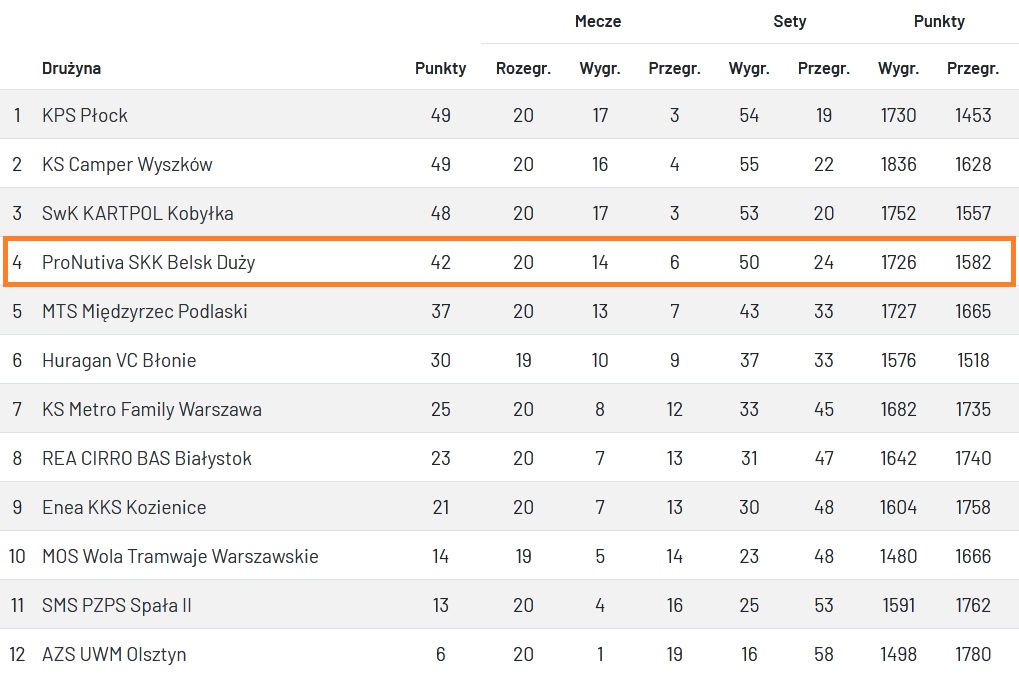Select AZS UWM Olsztyn team
Image resolution: width=1019 pixels, height=681 pixels.
(x=114, y=654)
